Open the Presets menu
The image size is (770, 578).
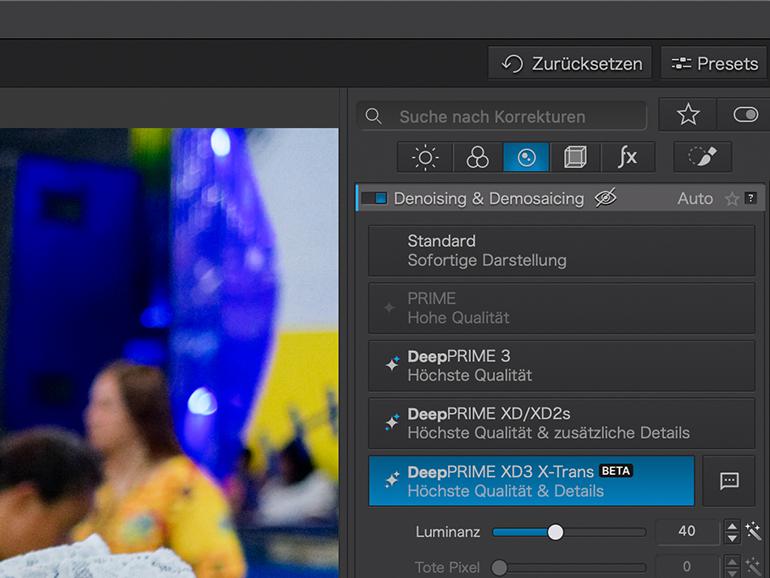tap(714, 63)
